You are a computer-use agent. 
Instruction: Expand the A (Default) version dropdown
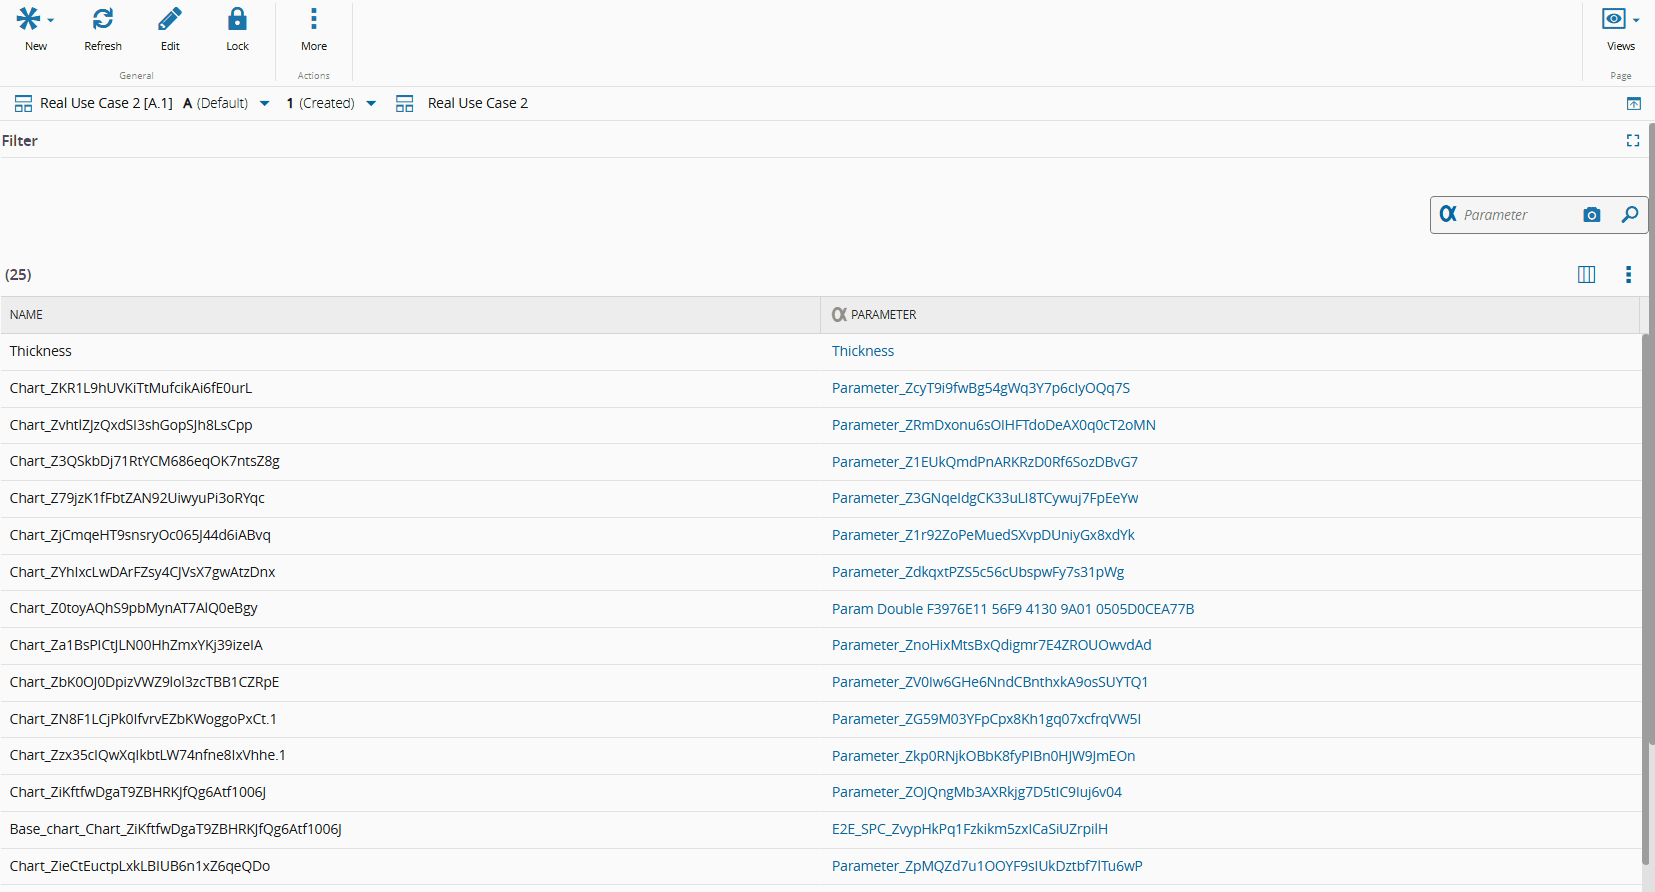pos(264,103)
